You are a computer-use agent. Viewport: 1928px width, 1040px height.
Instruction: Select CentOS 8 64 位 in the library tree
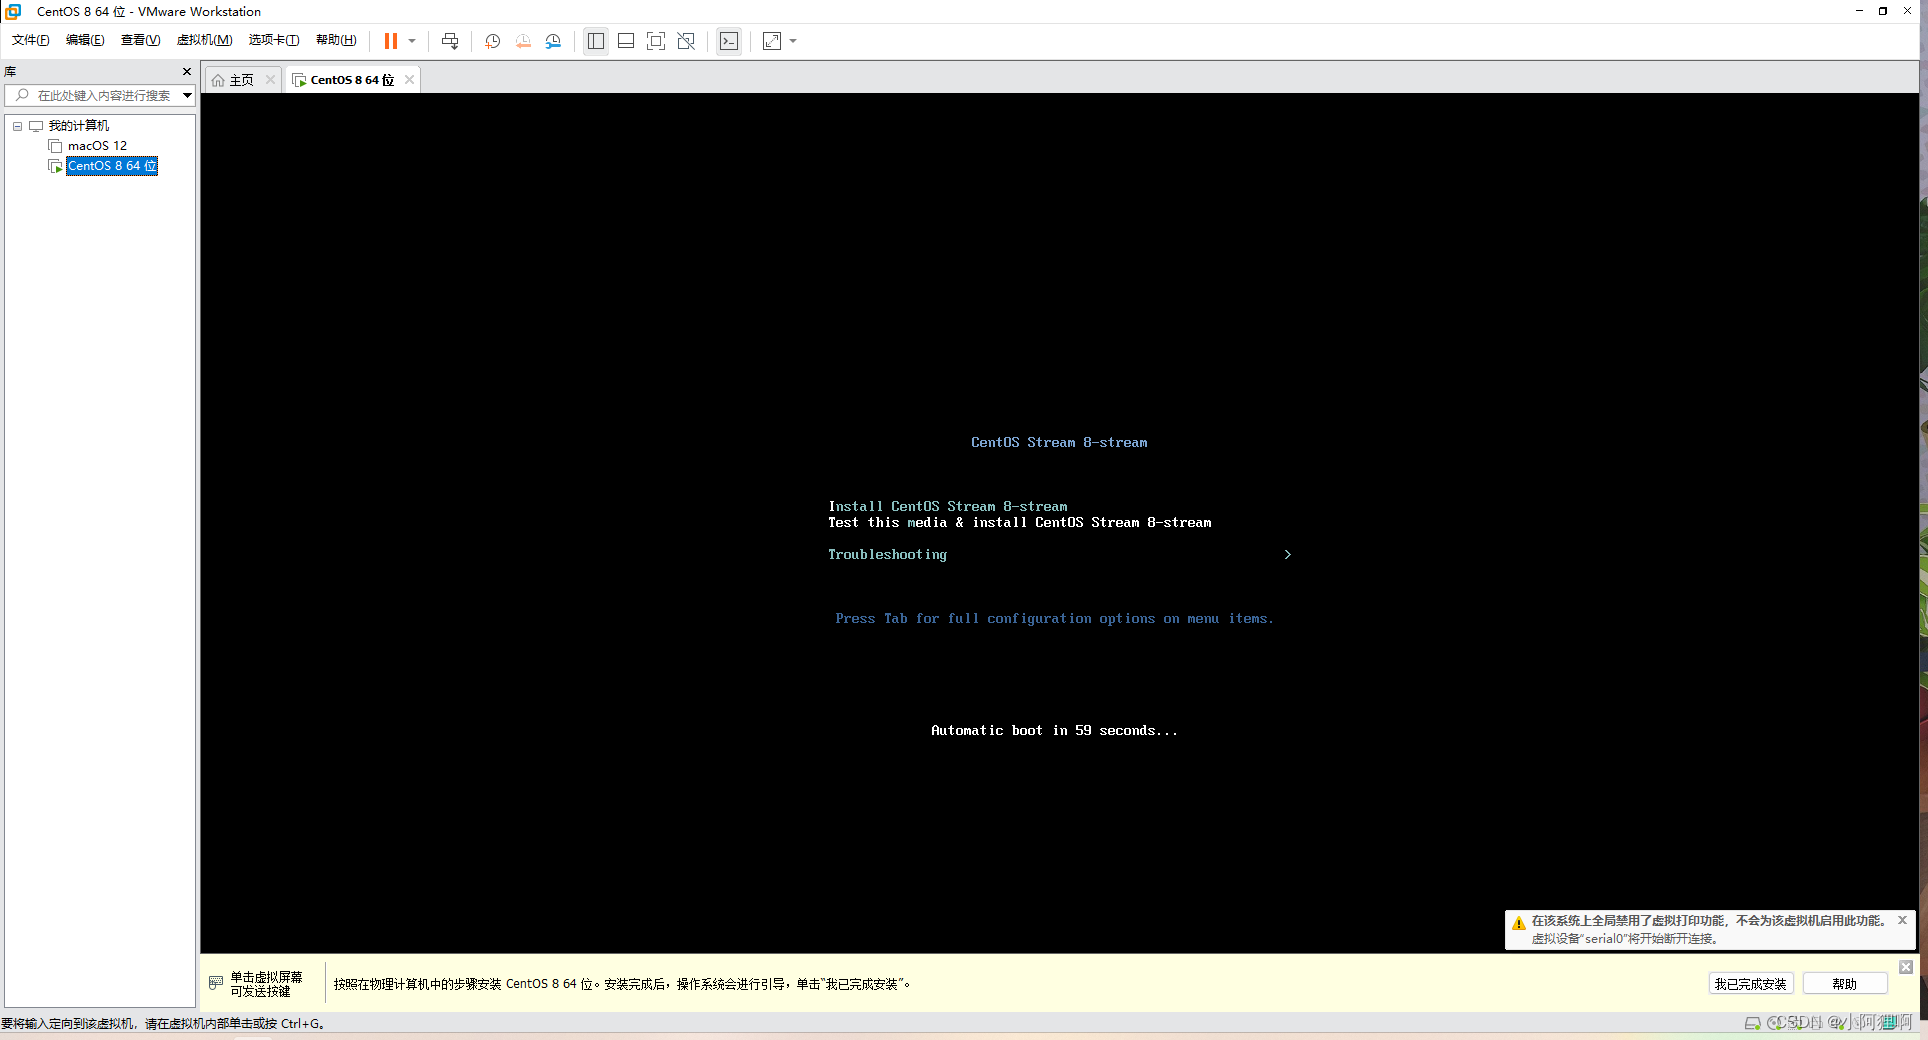[112, 166]
